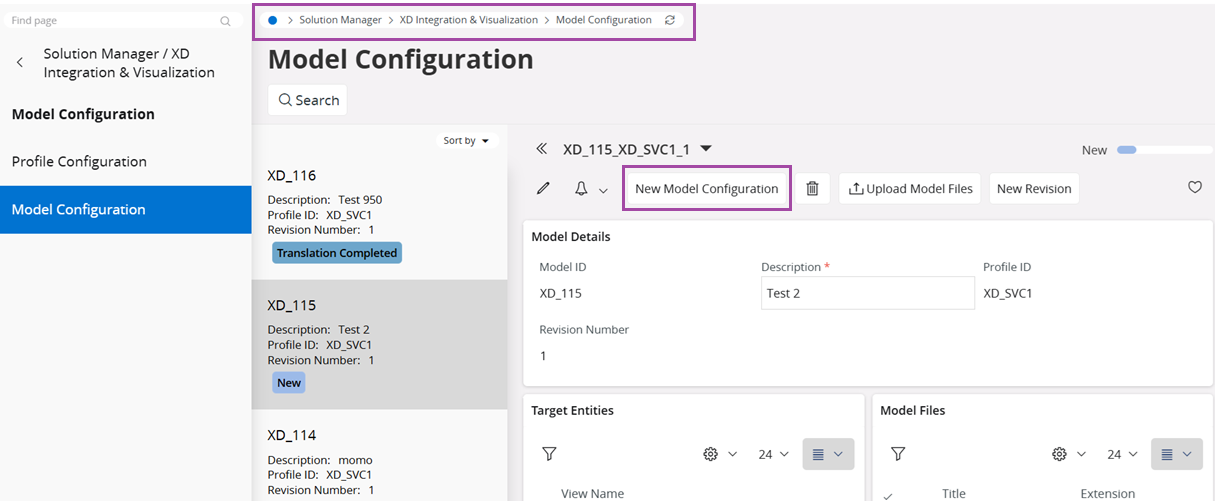This screenshot has width=1220, height=501.
Task: Click the back arrow in sidebar
Action: 20,63
